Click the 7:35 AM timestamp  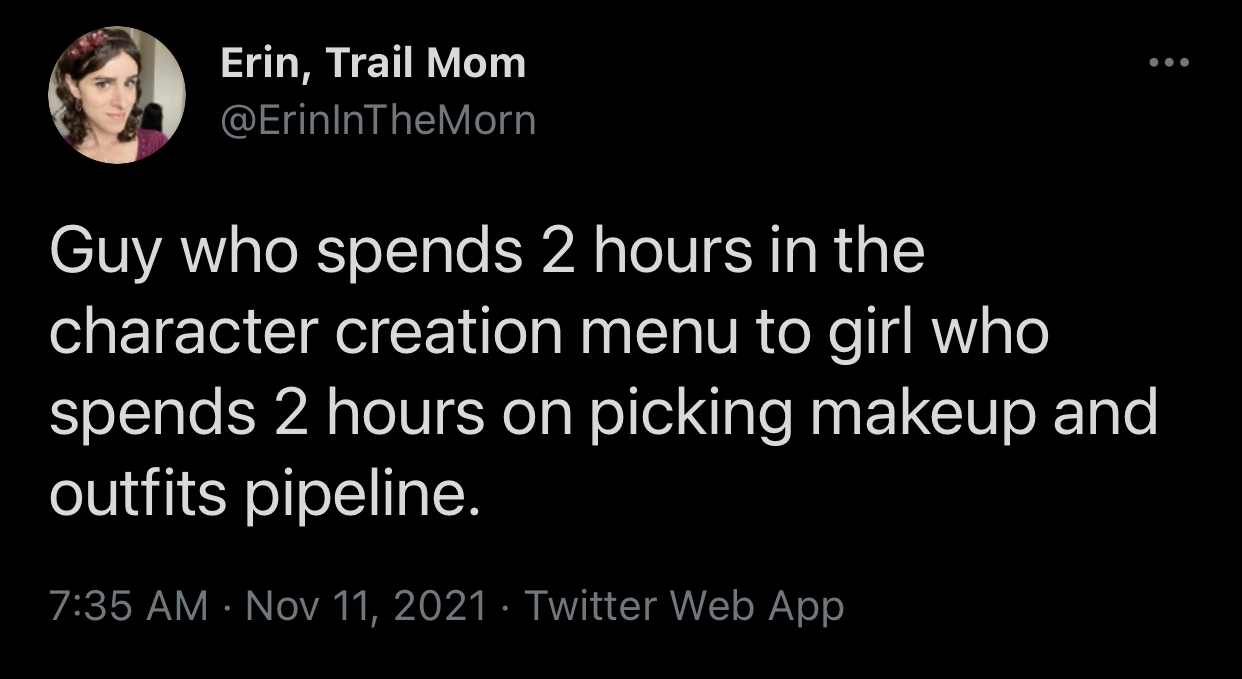(x=128, y=606)
